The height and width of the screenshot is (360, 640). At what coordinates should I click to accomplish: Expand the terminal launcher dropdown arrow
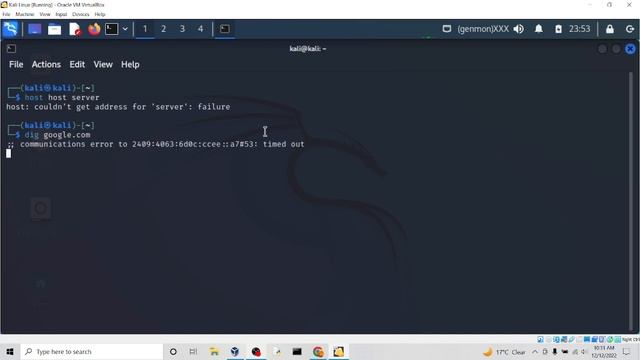click(125, 29)
